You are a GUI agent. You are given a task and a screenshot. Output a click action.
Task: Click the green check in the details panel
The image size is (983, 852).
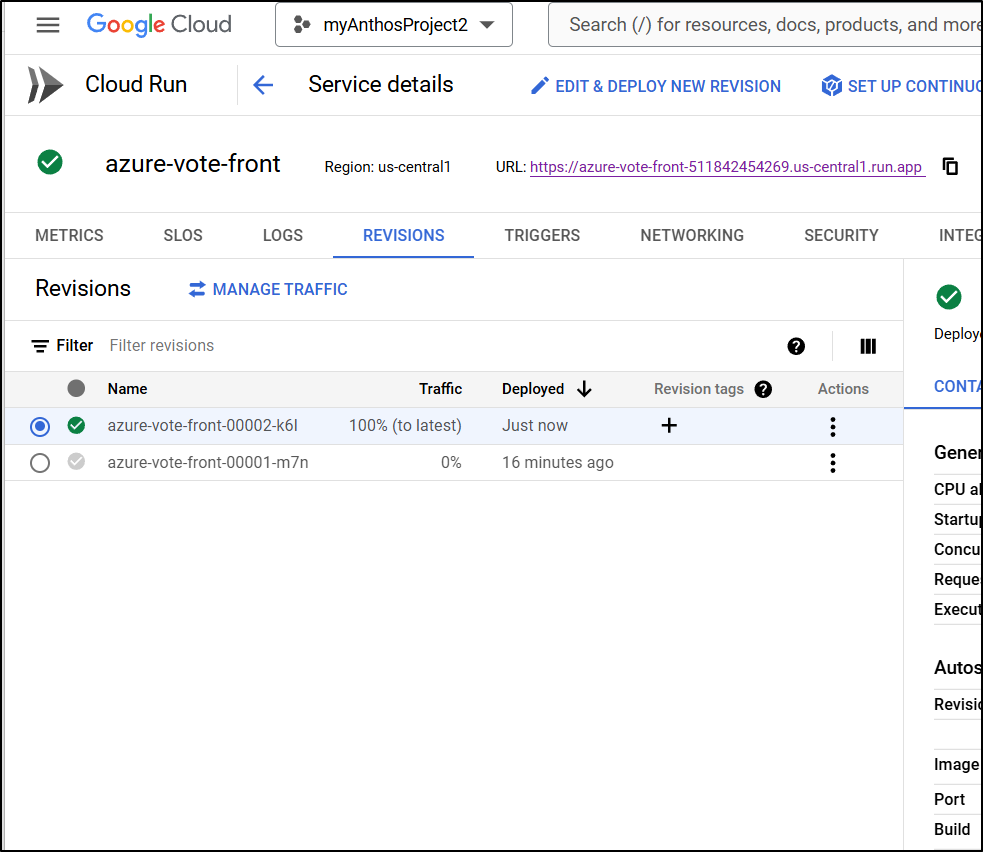tap(949, 297)
